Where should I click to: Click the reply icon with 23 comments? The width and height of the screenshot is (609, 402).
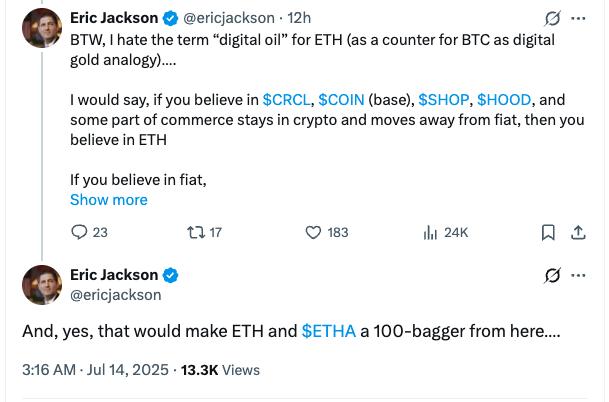point(81,232)
